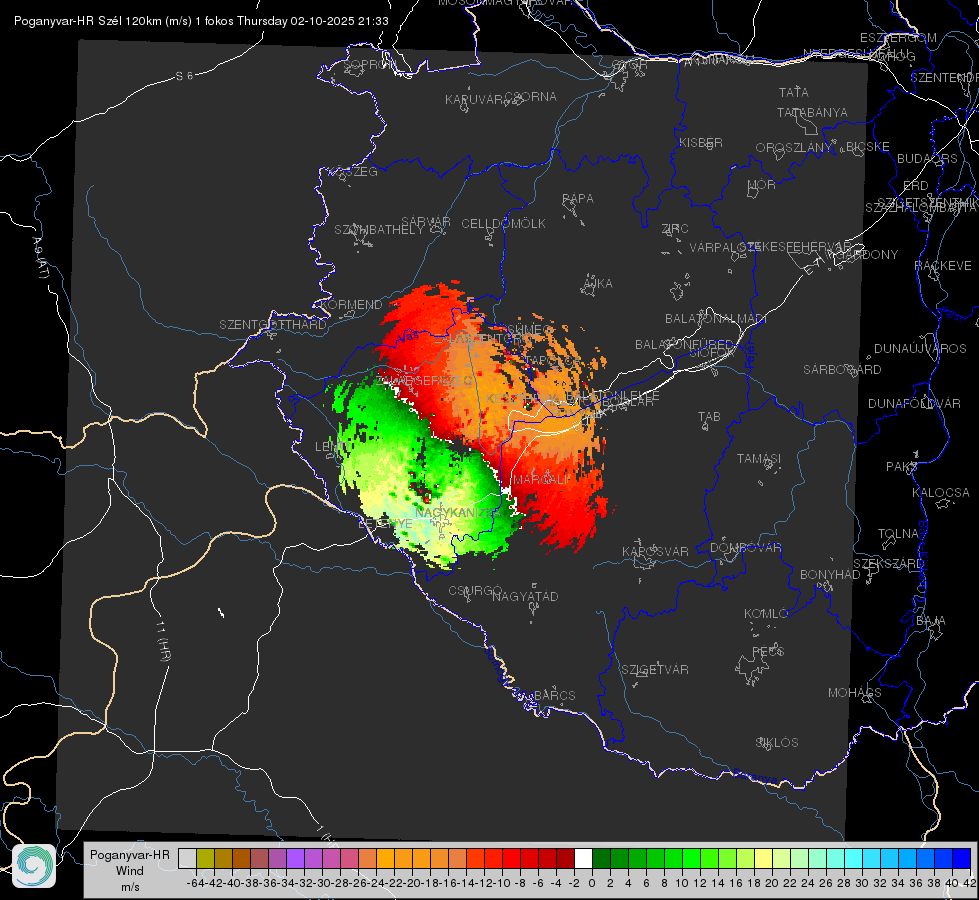Click the CELLDÖMÖLK town label

tap(503, 224)
